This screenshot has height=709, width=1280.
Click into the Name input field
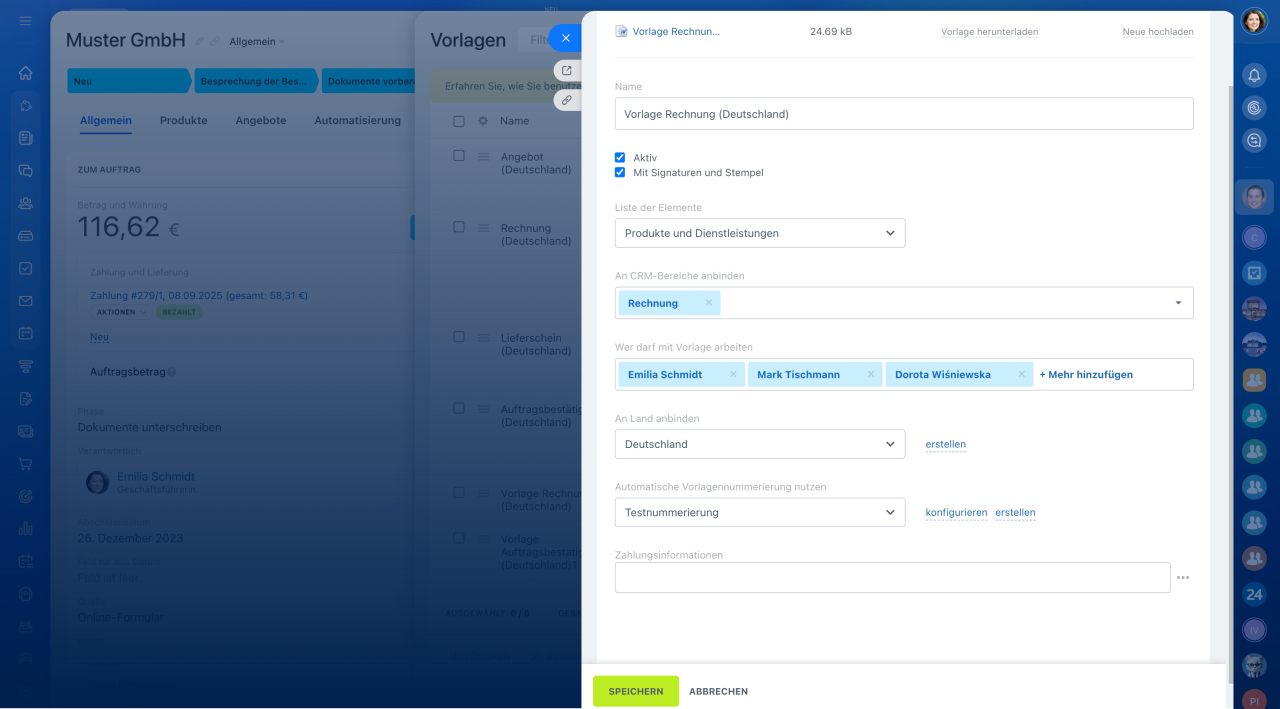pos(904,114)
